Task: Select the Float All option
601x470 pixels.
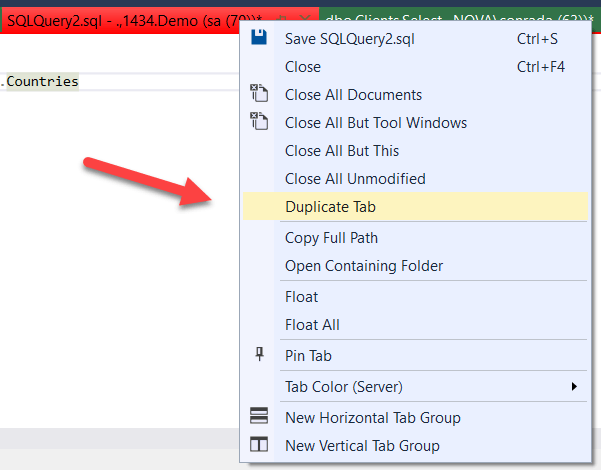Action: pyautogui.click(x=312, y=325)
